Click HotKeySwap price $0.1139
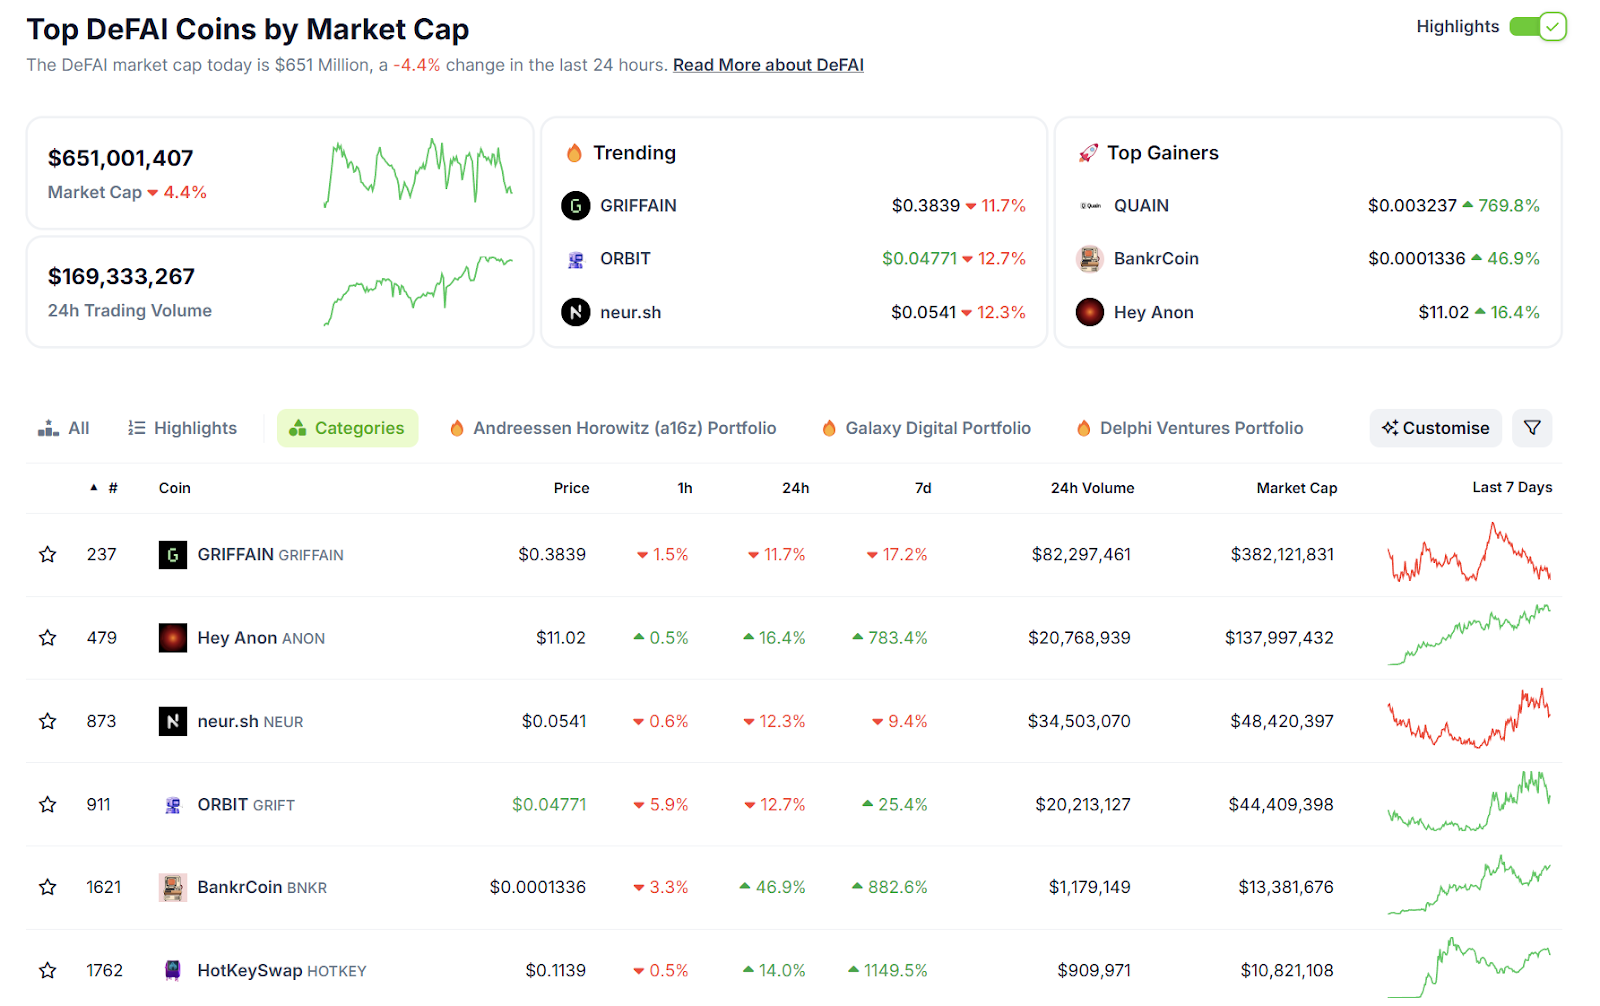The image size is (1600, 1006). tap(556, 970)
